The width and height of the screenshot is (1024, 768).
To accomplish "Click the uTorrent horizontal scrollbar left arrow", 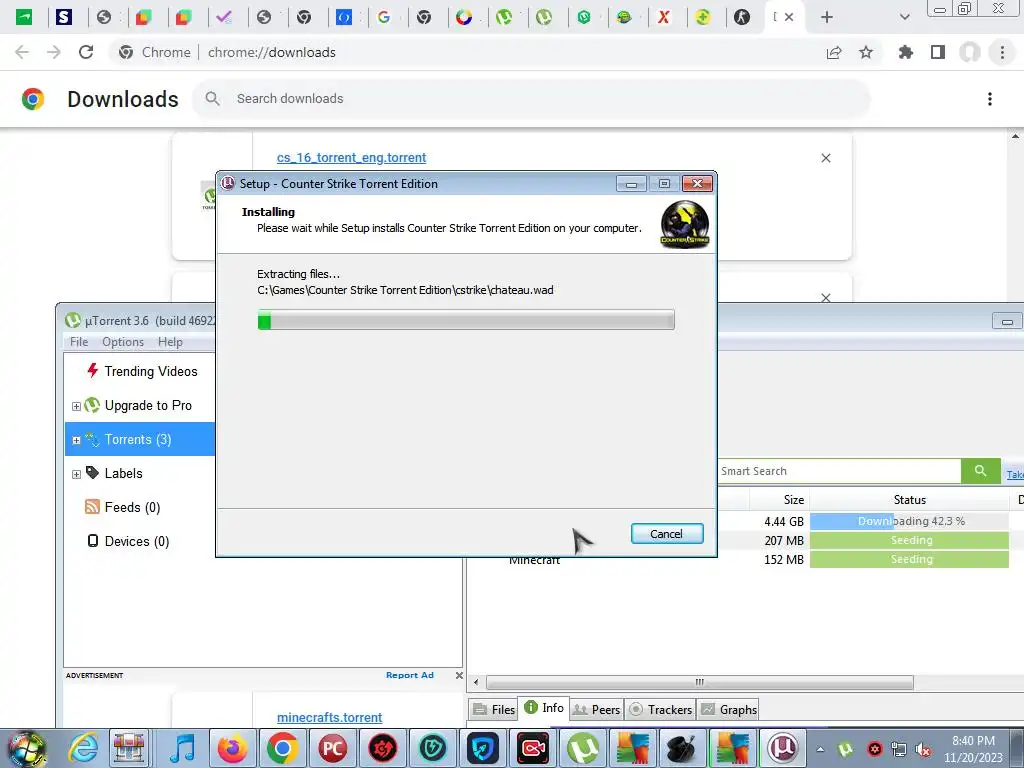I will click(x=476, y=682).
